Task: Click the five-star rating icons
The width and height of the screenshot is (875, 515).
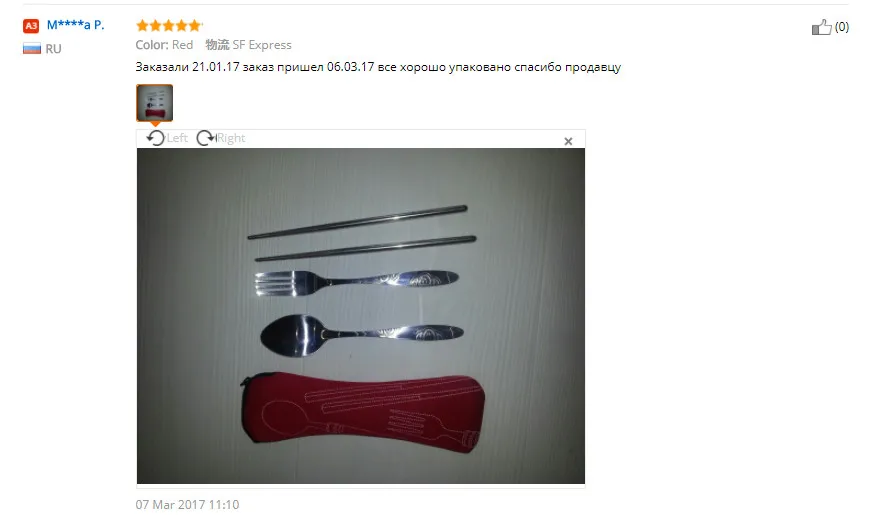Action: pos(169,25)
